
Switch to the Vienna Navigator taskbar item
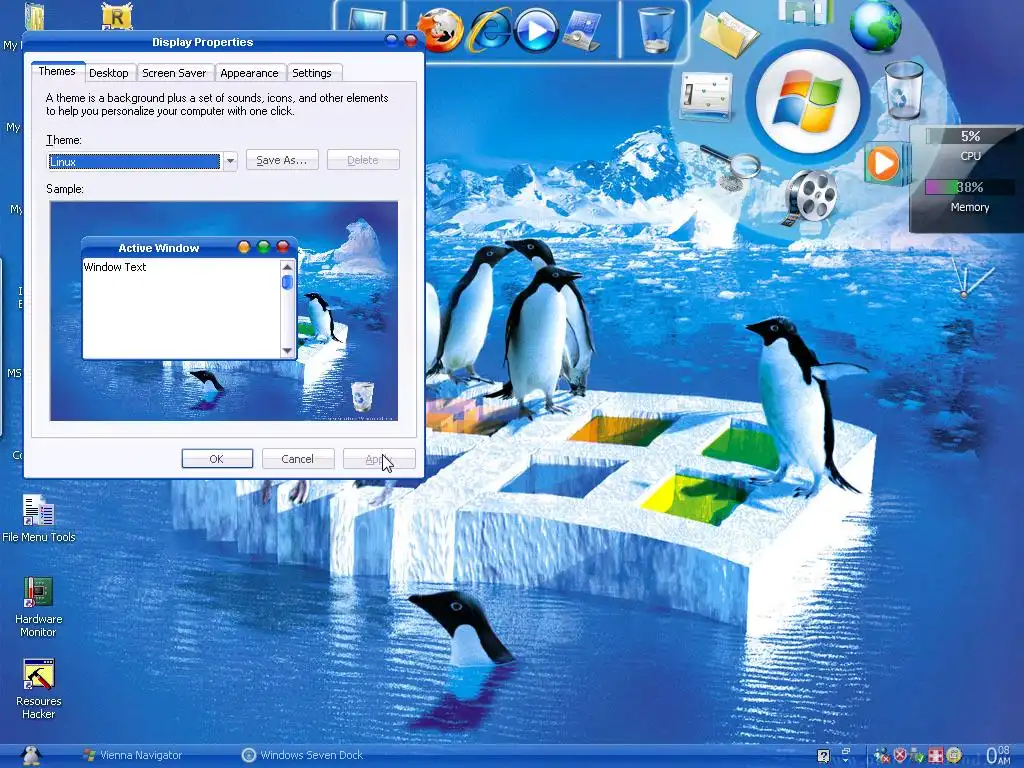pos(133,756)
